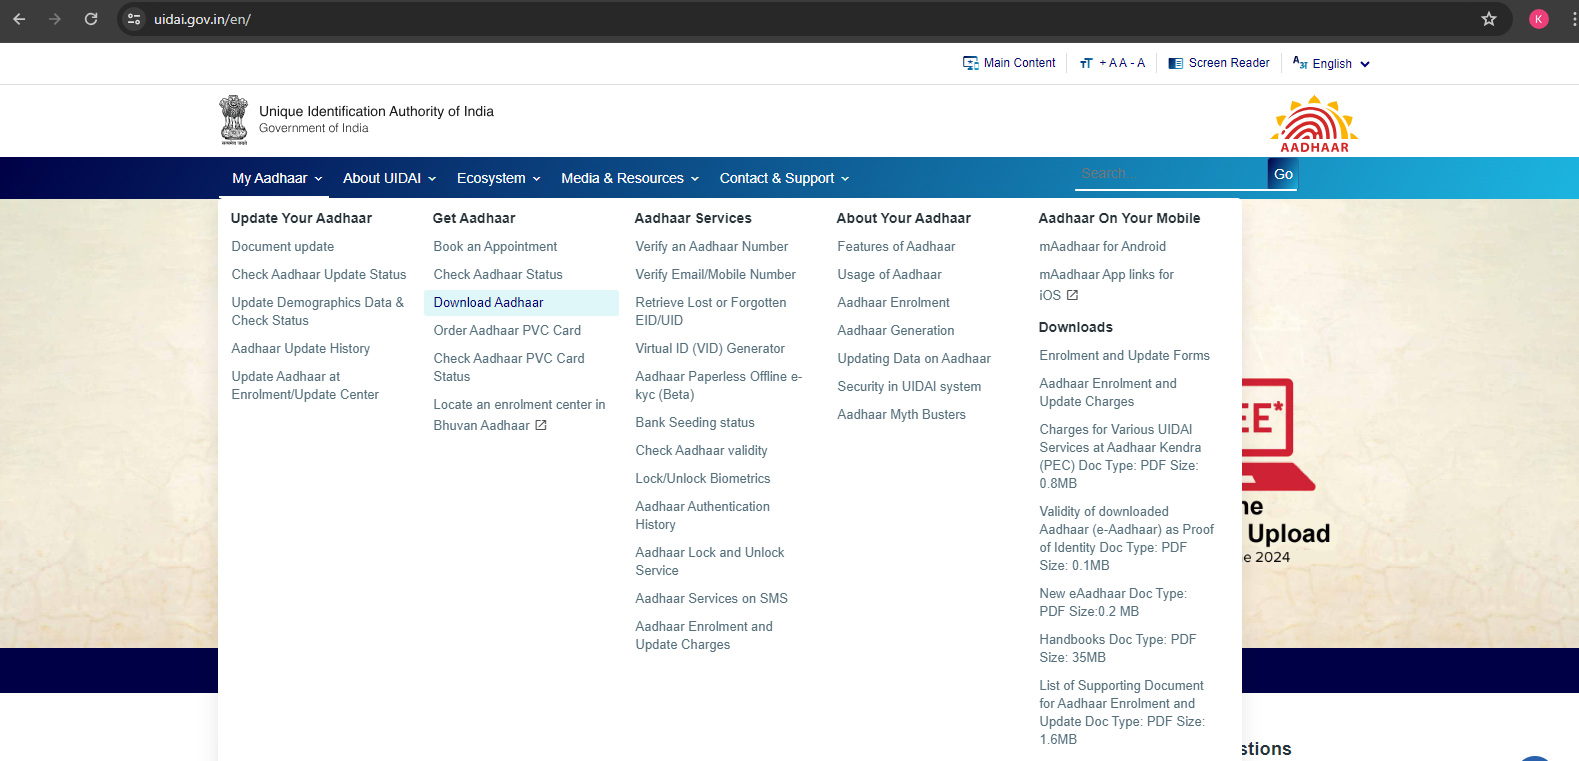Open mAadhaar for Android link

[x=1102, y=246]
